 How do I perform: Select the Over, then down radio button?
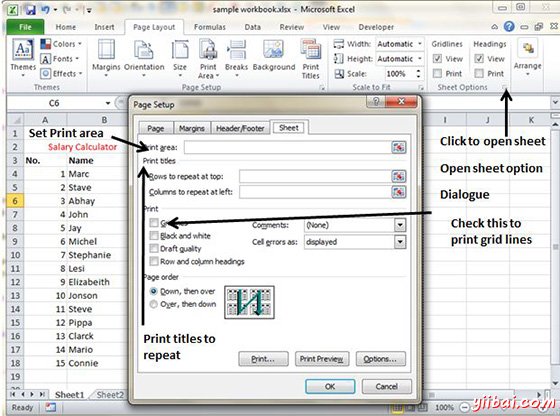coord(154,304)
